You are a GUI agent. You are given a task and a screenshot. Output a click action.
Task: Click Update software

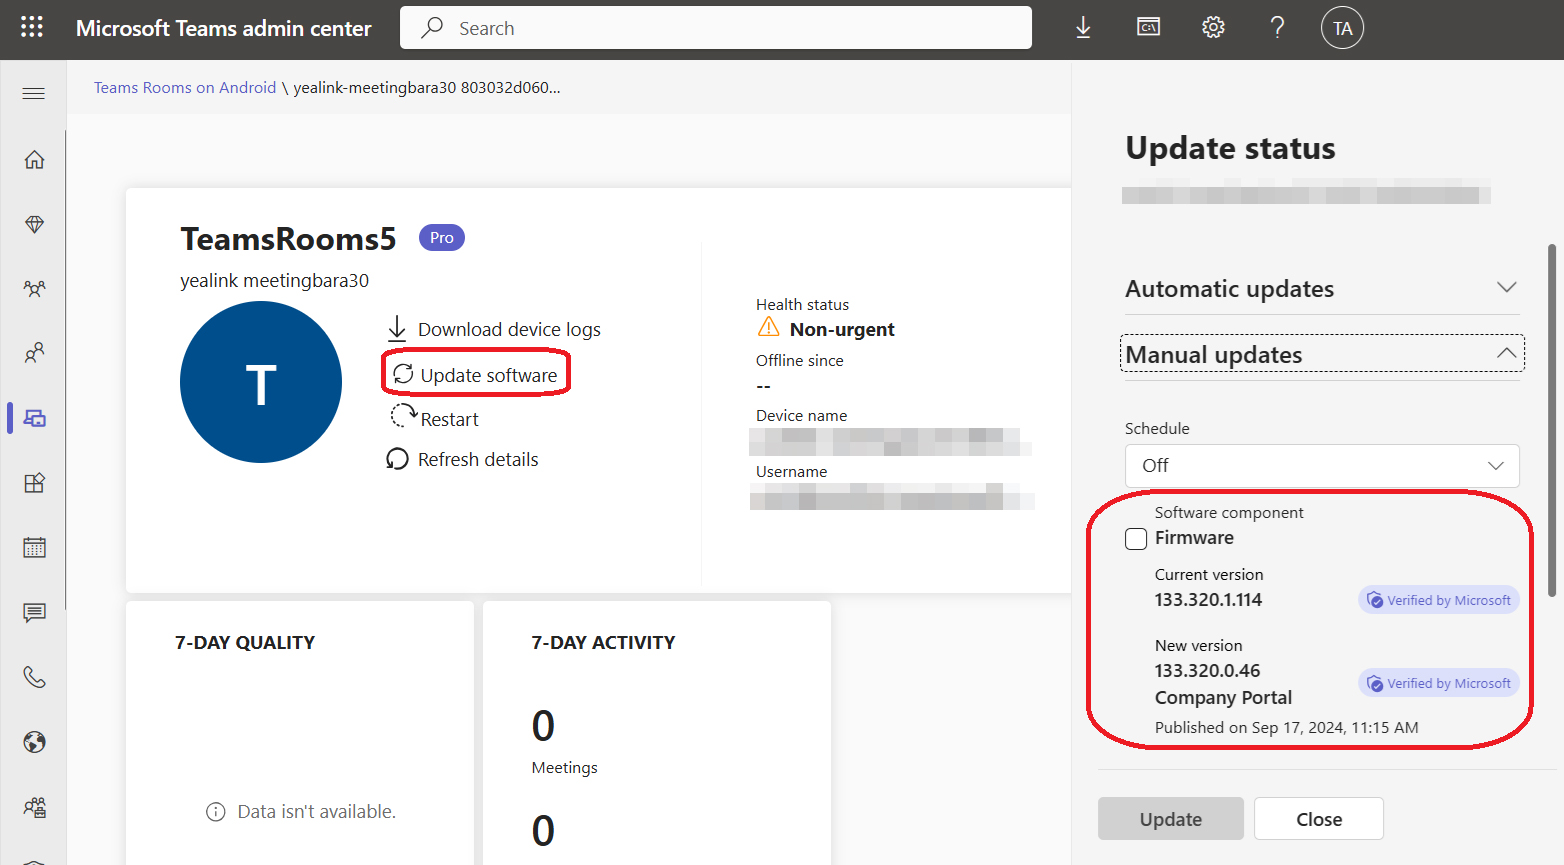476,375
